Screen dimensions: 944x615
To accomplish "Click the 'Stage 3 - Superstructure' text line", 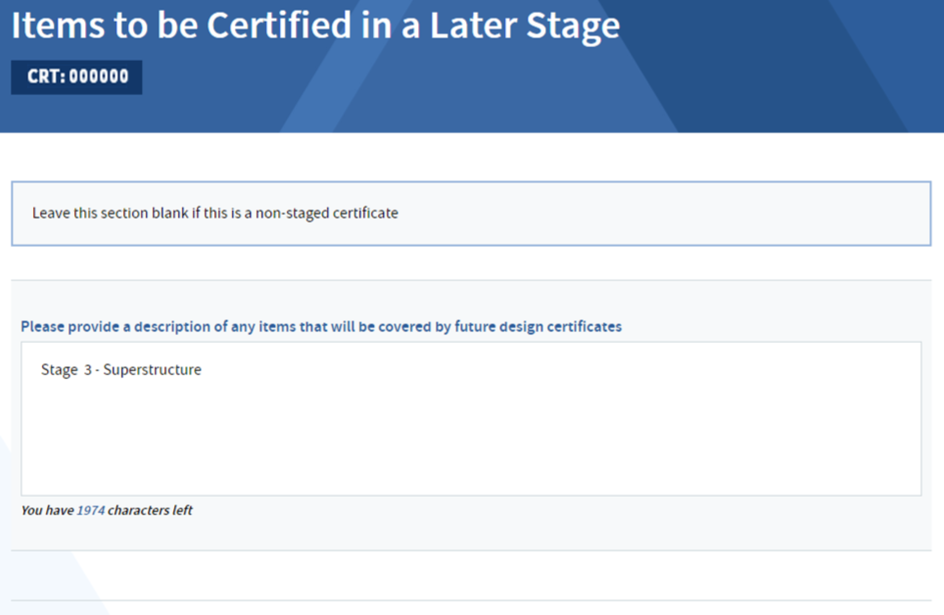I will tap(121, 369).
